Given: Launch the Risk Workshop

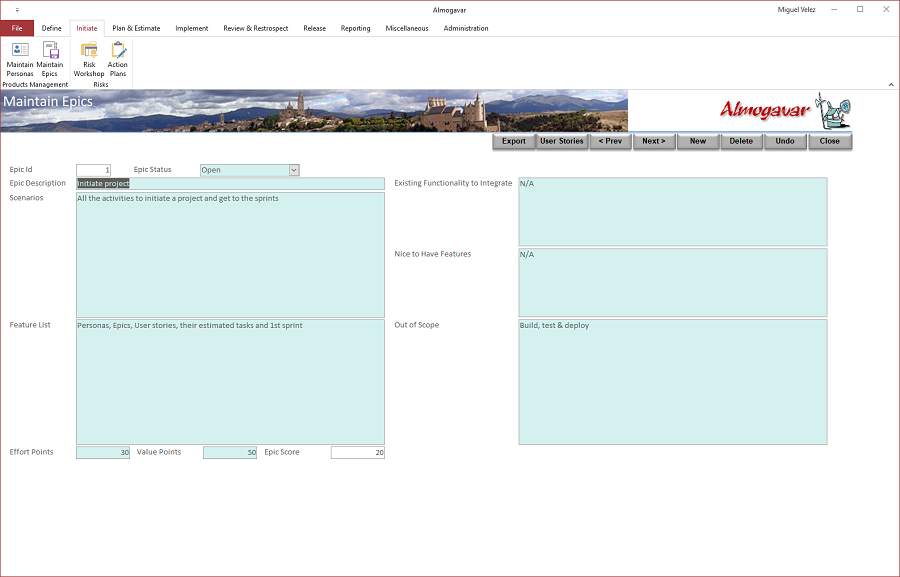Looking at the screenshot, I should (x=89, y=59).
